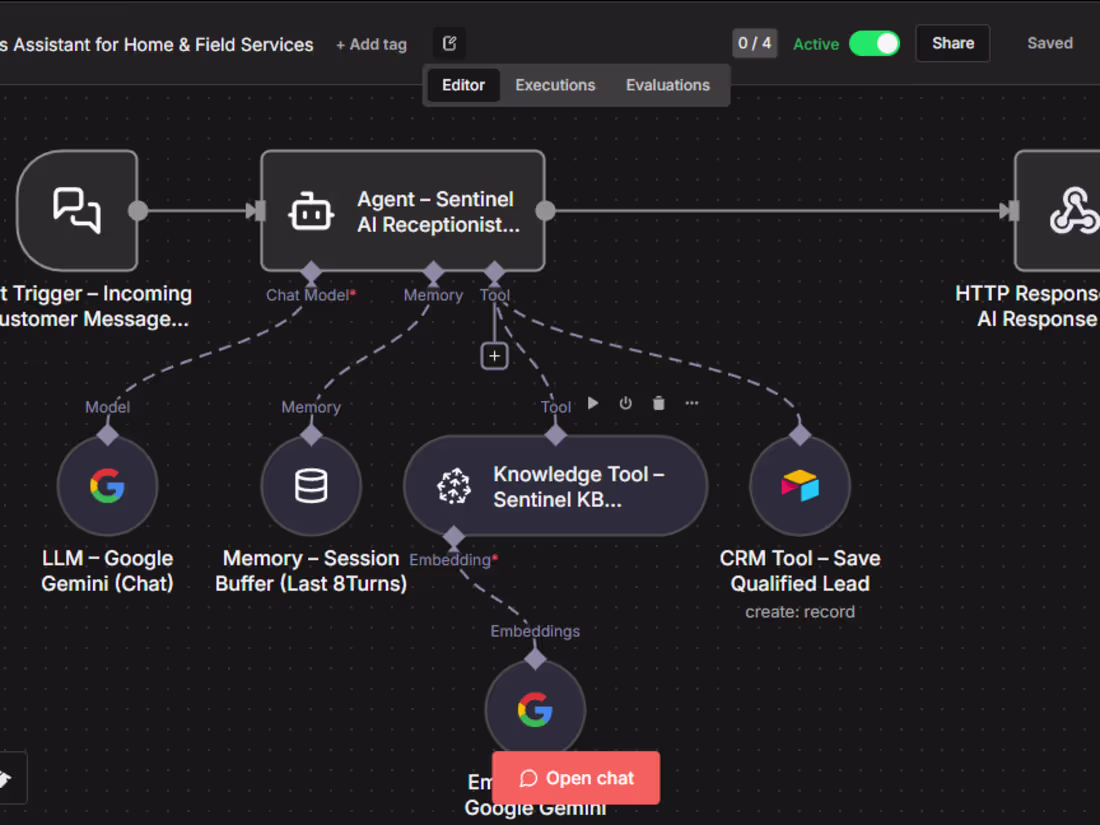Toggle the workflow Active switch off
The width and height of the screenshot is (1100, 825).
click(874, 44)
